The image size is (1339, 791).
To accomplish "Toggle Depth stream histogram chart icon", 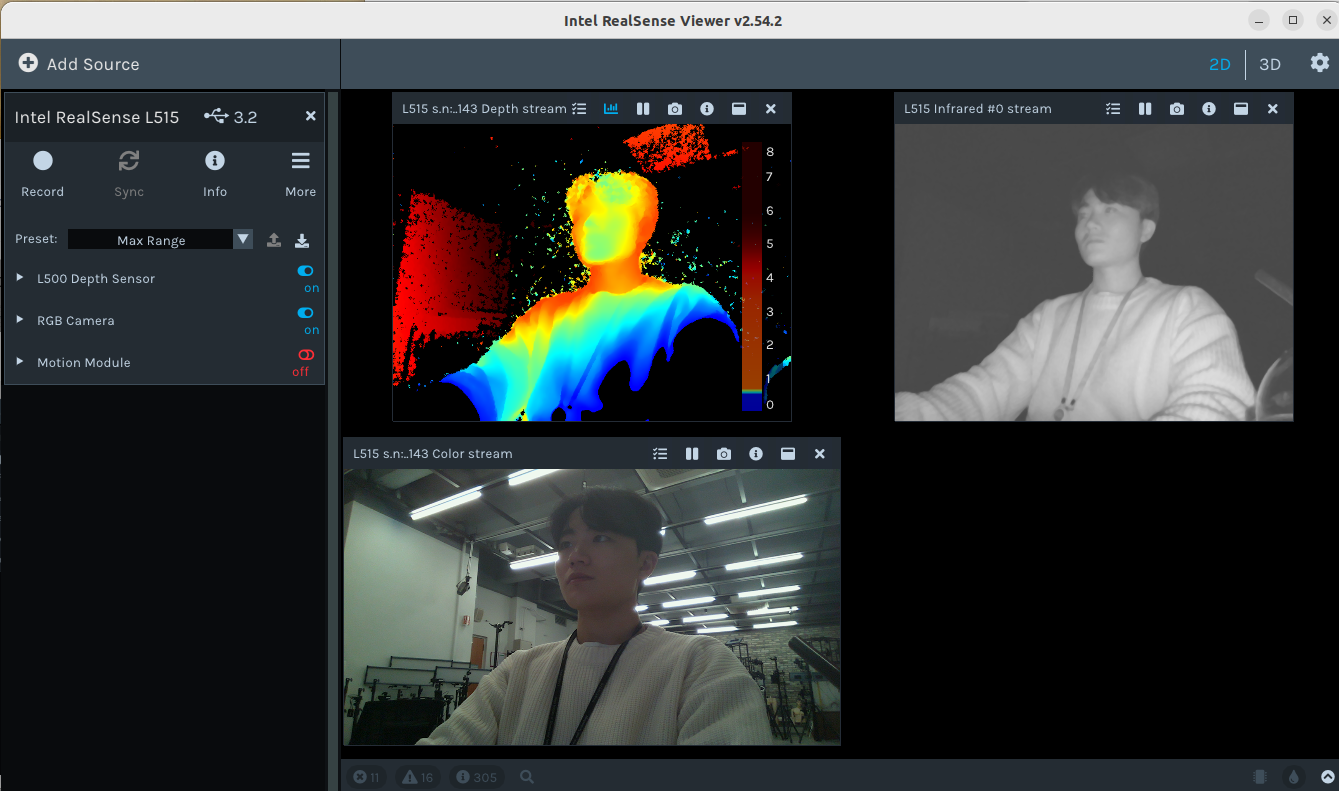I will [x=611, y=108].
